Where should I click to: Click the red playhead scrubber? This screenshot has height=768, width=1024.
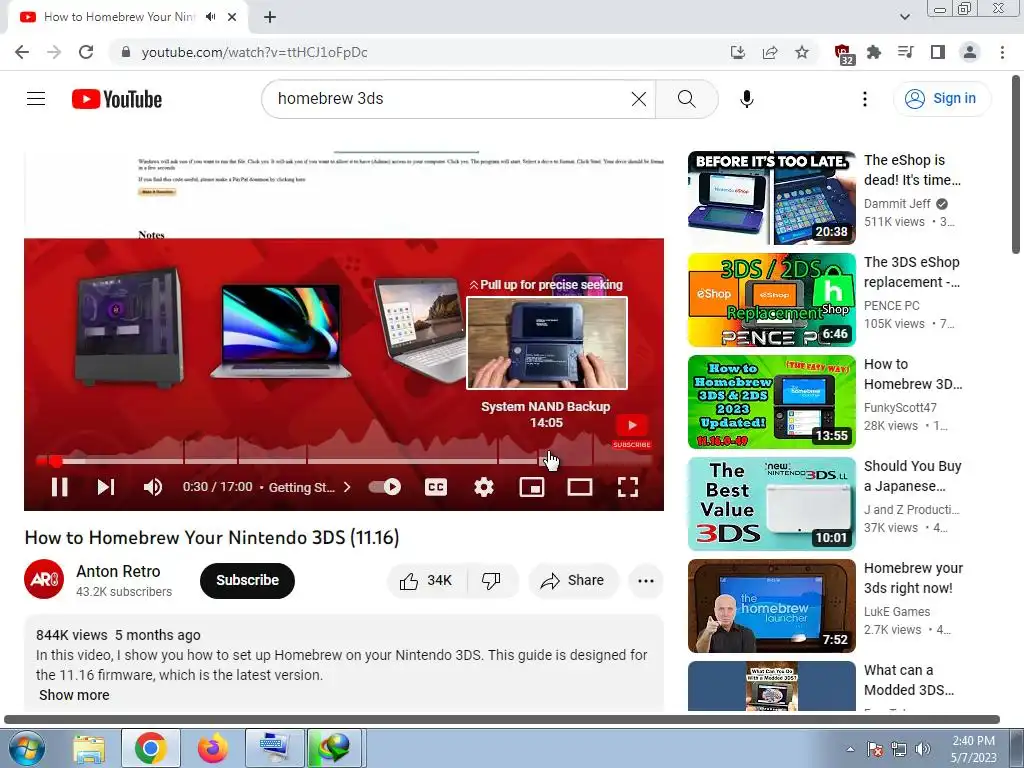click(x=56, y=461)
